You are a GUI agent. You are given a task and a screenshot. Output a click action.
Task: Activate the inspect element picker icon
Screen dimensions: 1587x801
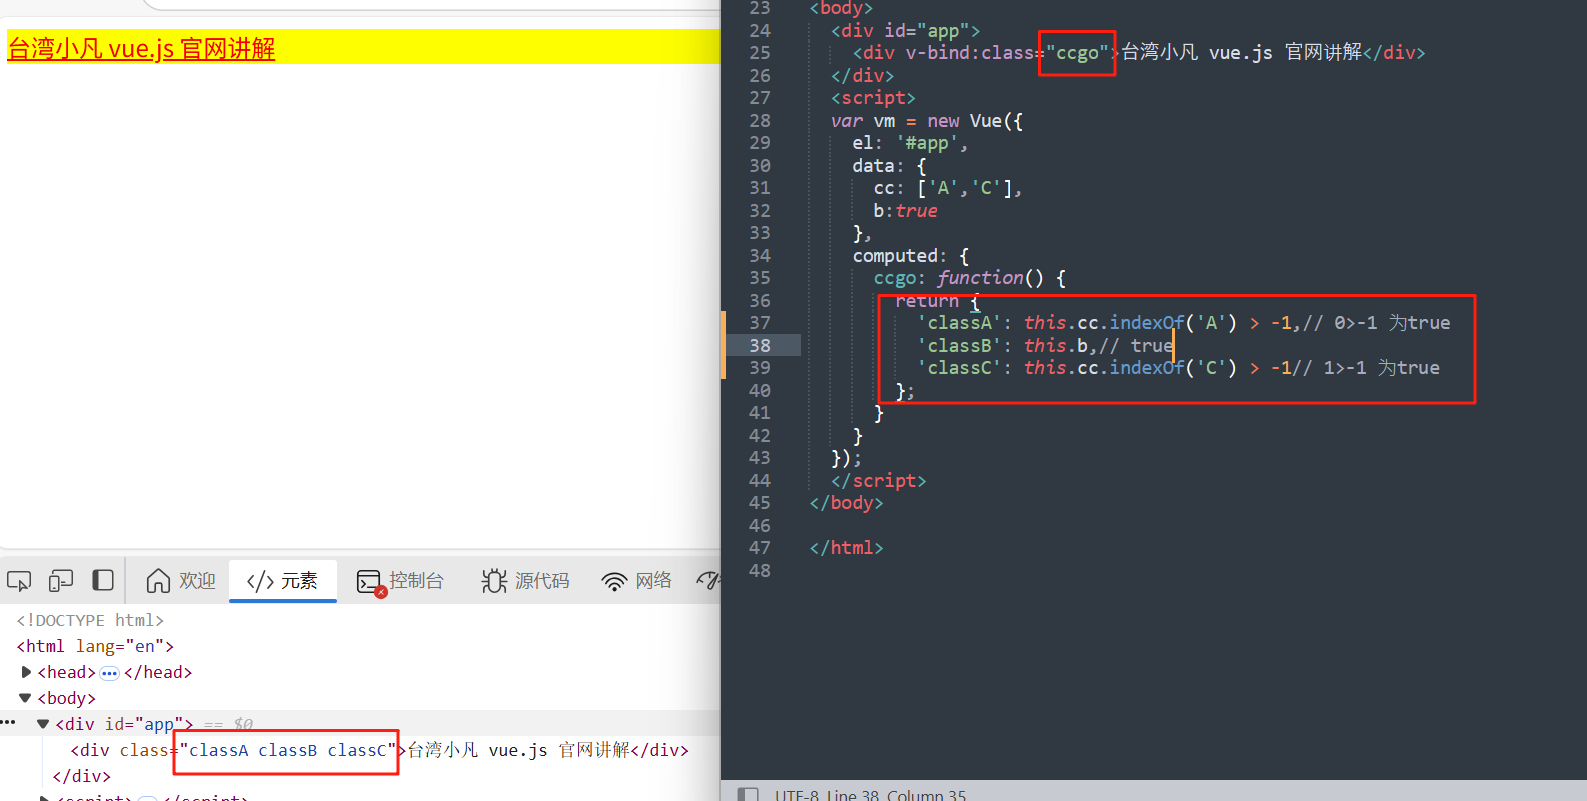point(19,581)
